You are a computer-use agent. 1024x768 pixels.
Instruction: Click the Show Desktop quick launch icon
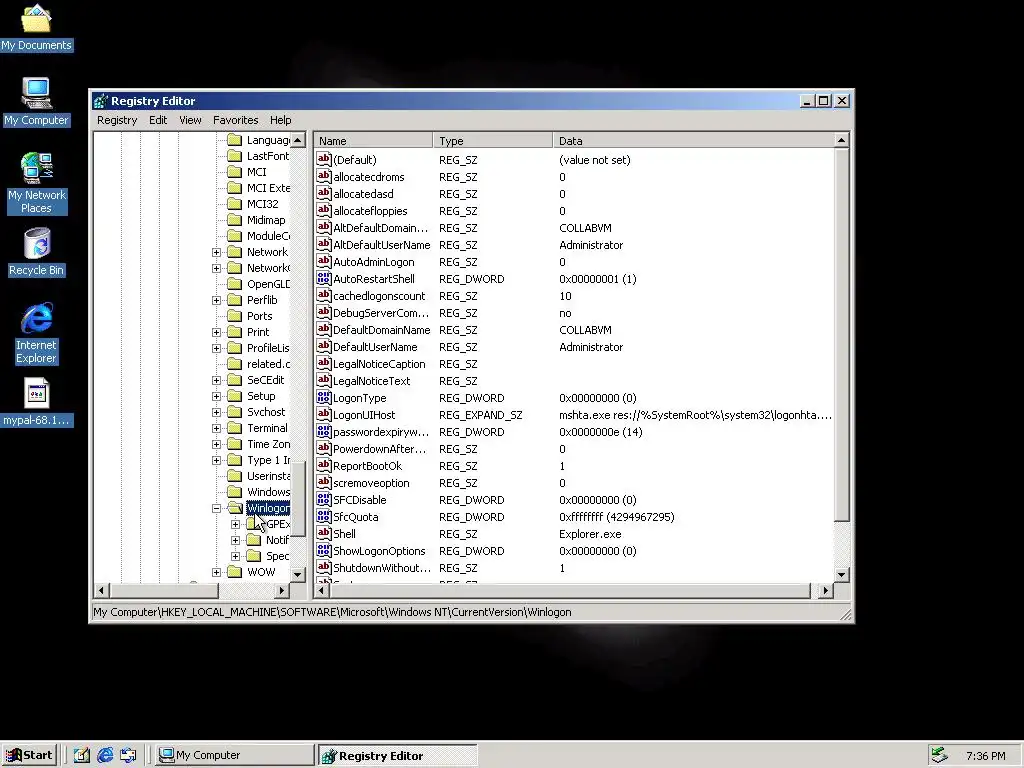(82, 755)
